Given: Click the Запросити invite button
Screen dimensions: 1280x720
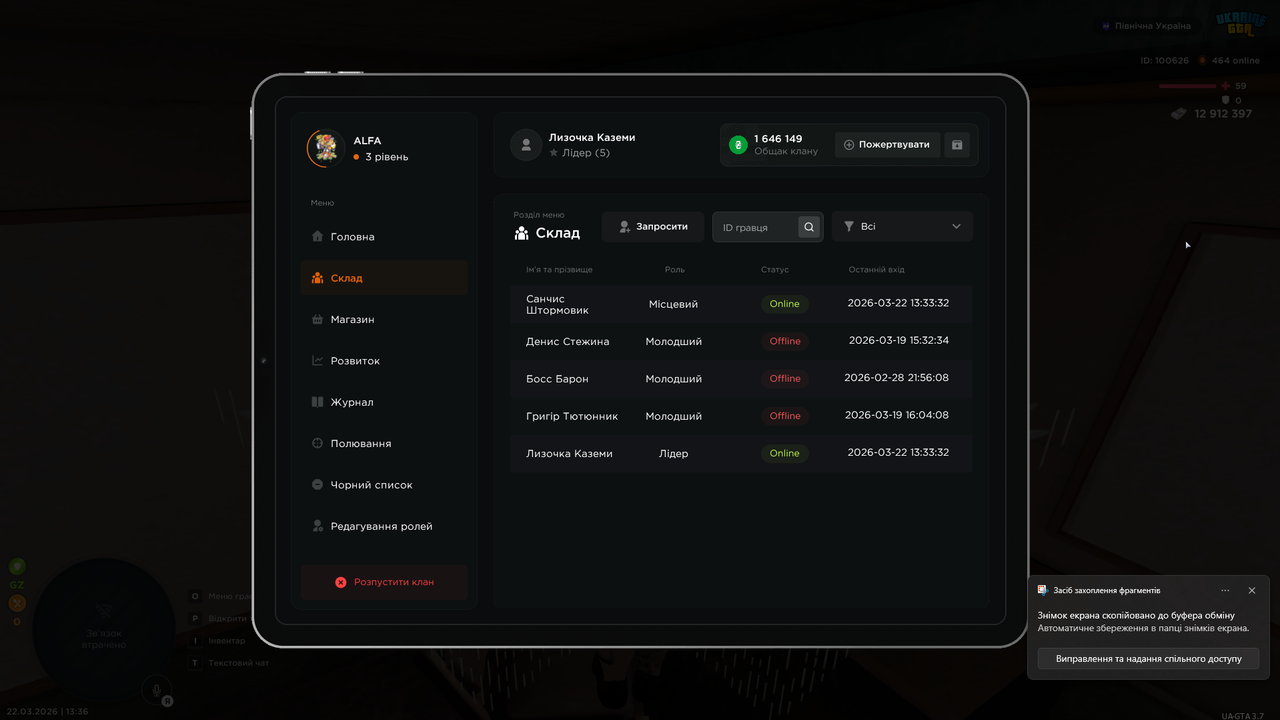Looking at the screenshot, I should tap(653, 227).
